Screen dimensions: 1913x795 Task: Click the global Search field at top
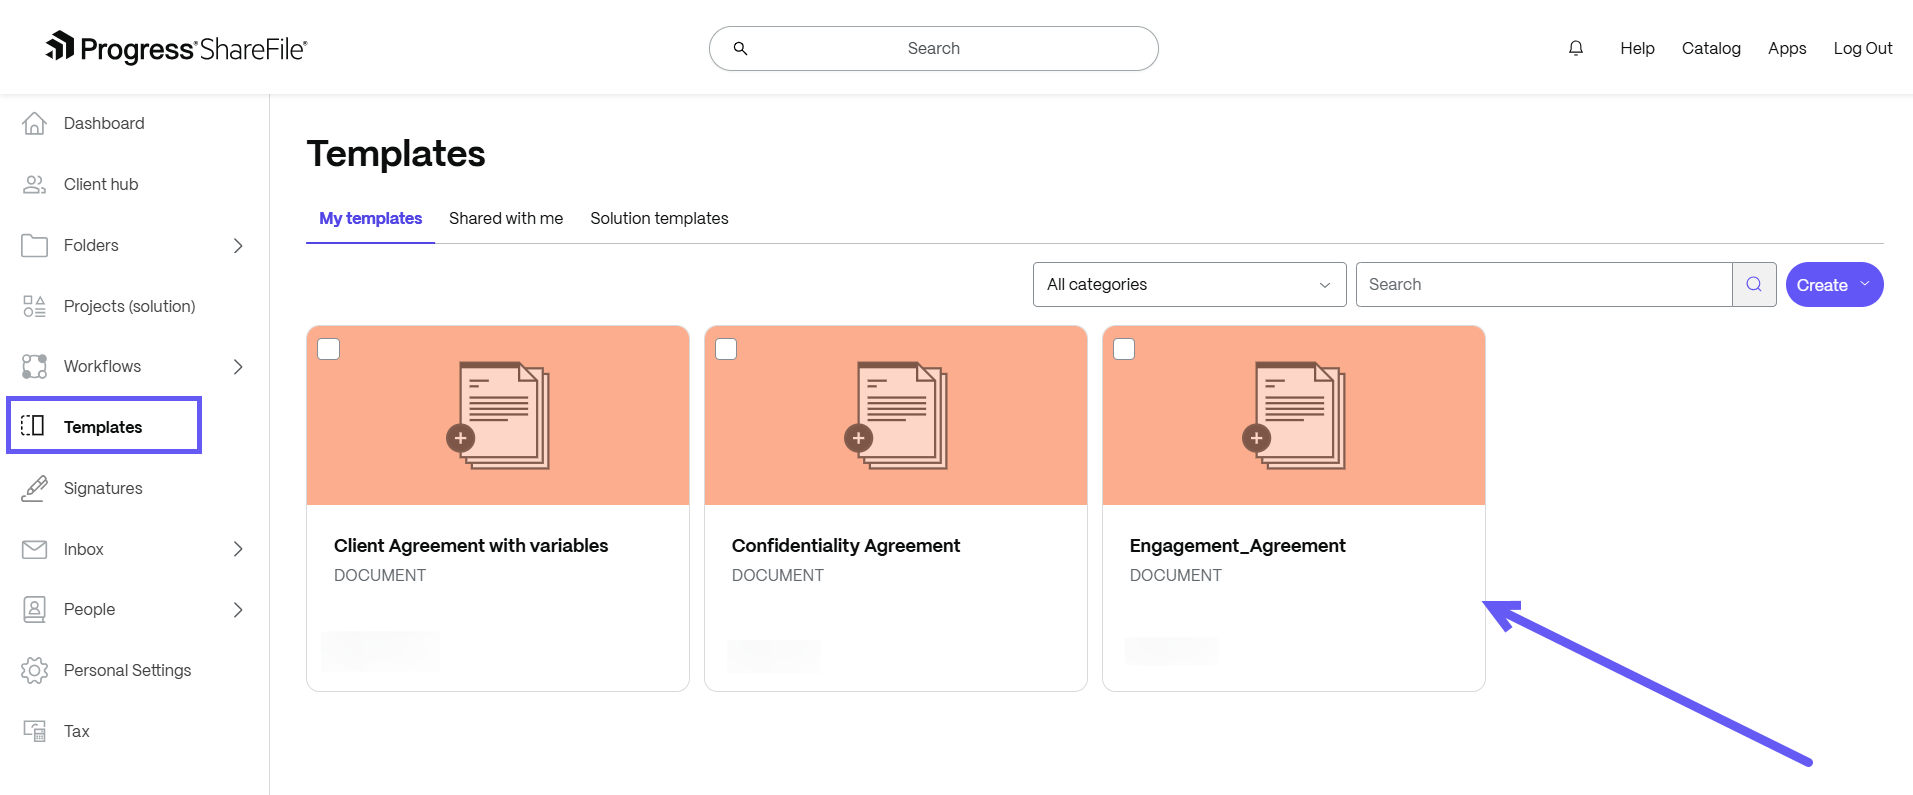[933, 48]
